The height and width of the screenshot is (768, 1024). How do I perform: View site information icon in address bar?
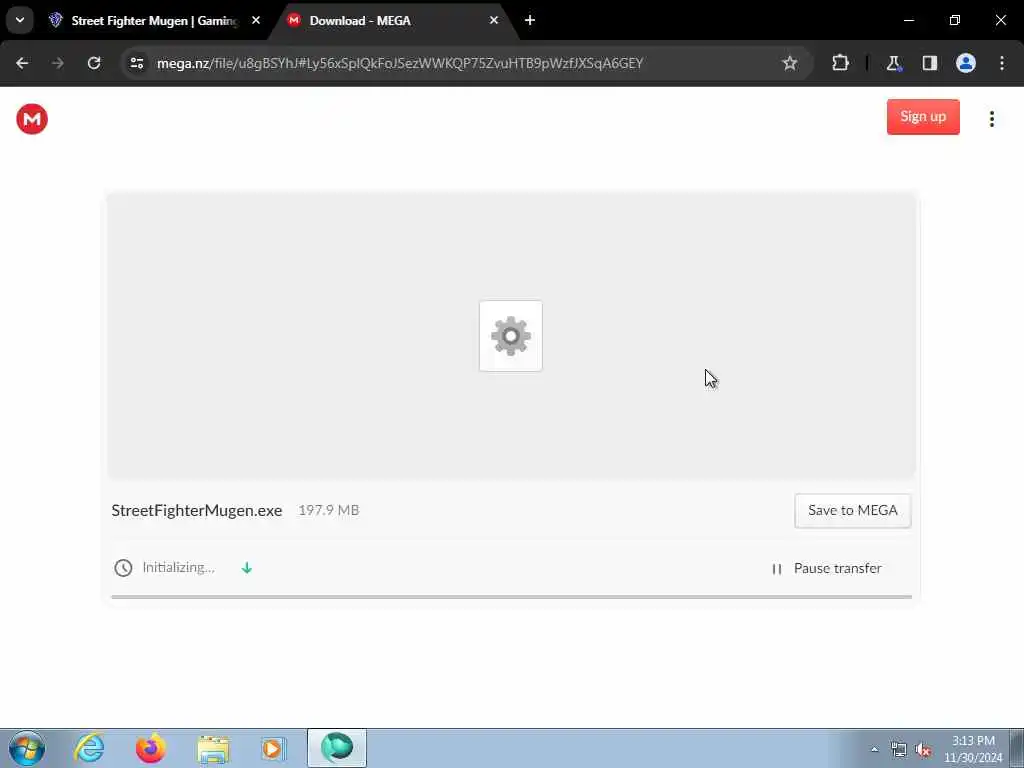pos(136,63)
